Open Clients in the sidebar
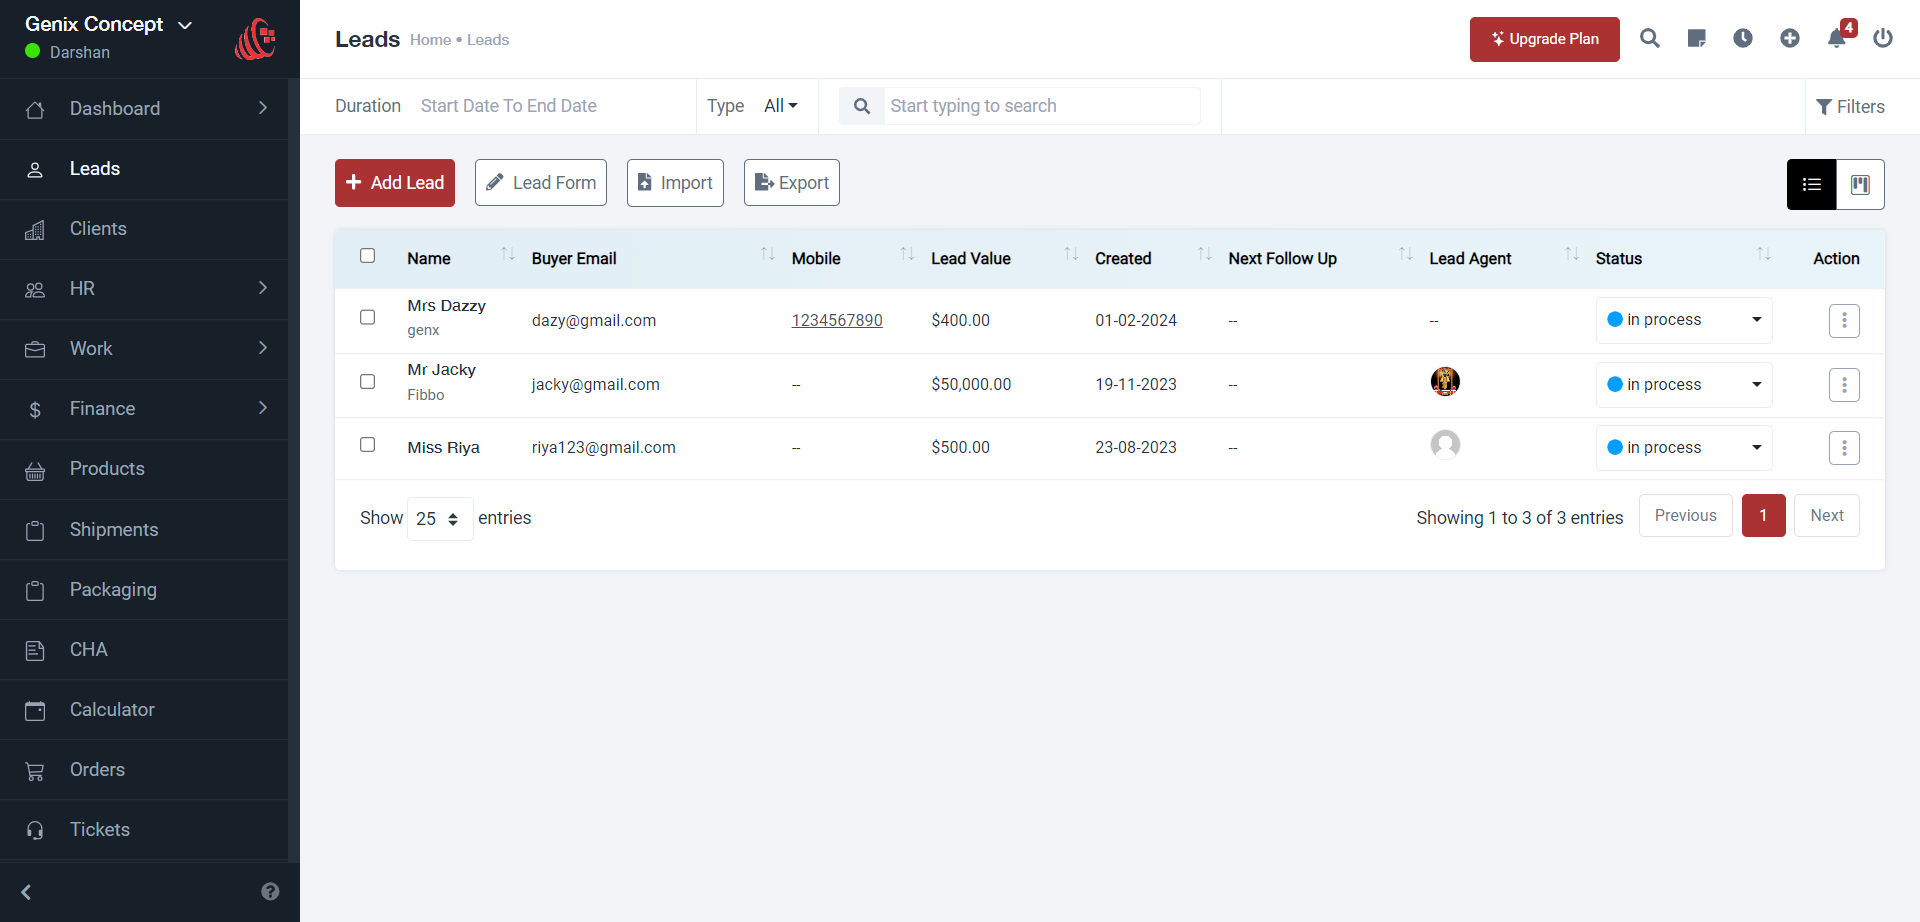 click(144, 229)
